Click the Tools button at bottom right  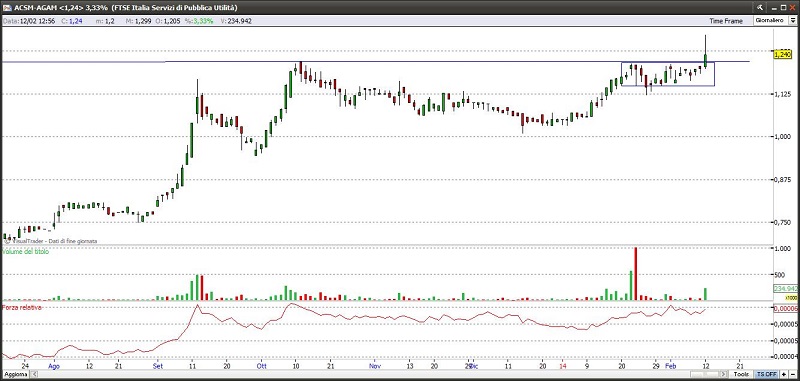[x=741, y=374]
